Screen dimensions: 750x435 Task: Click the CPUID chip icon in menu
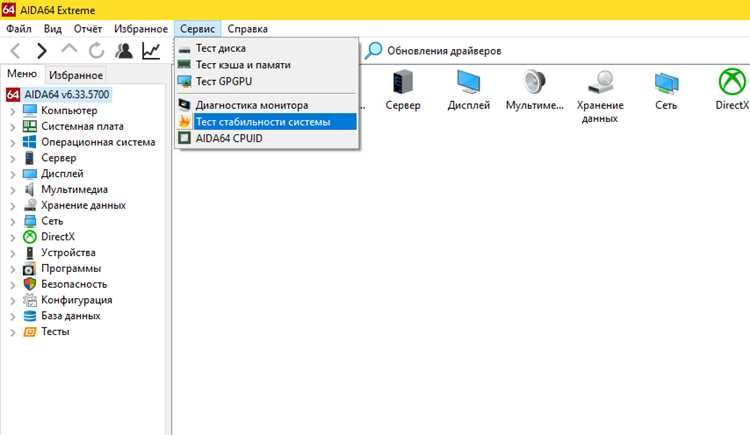184,138
